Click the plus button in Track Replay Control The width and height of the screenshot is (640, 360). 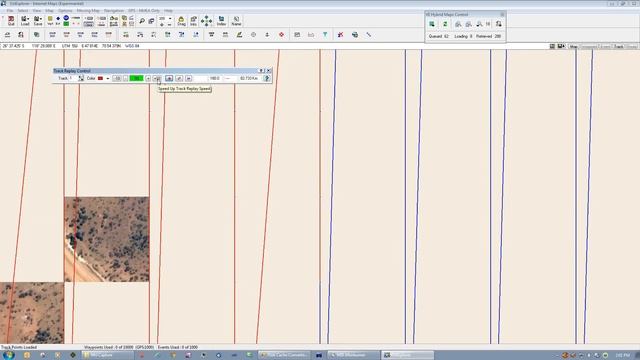click(x=148, y=78)
